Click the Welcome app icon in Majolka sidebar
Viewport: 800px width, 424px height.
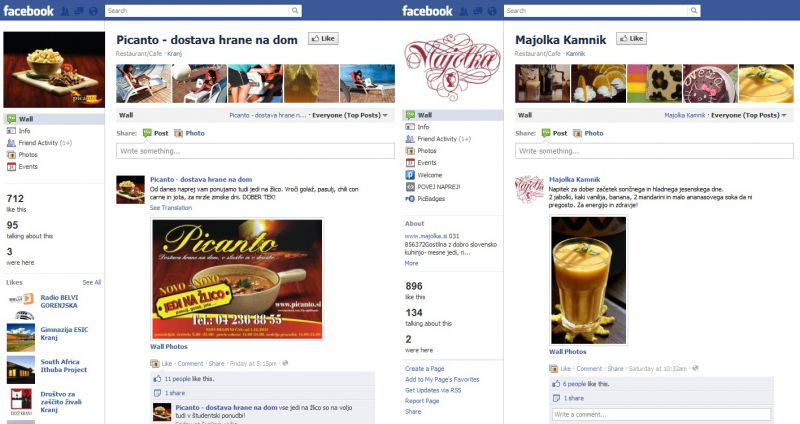click(410, 175)
